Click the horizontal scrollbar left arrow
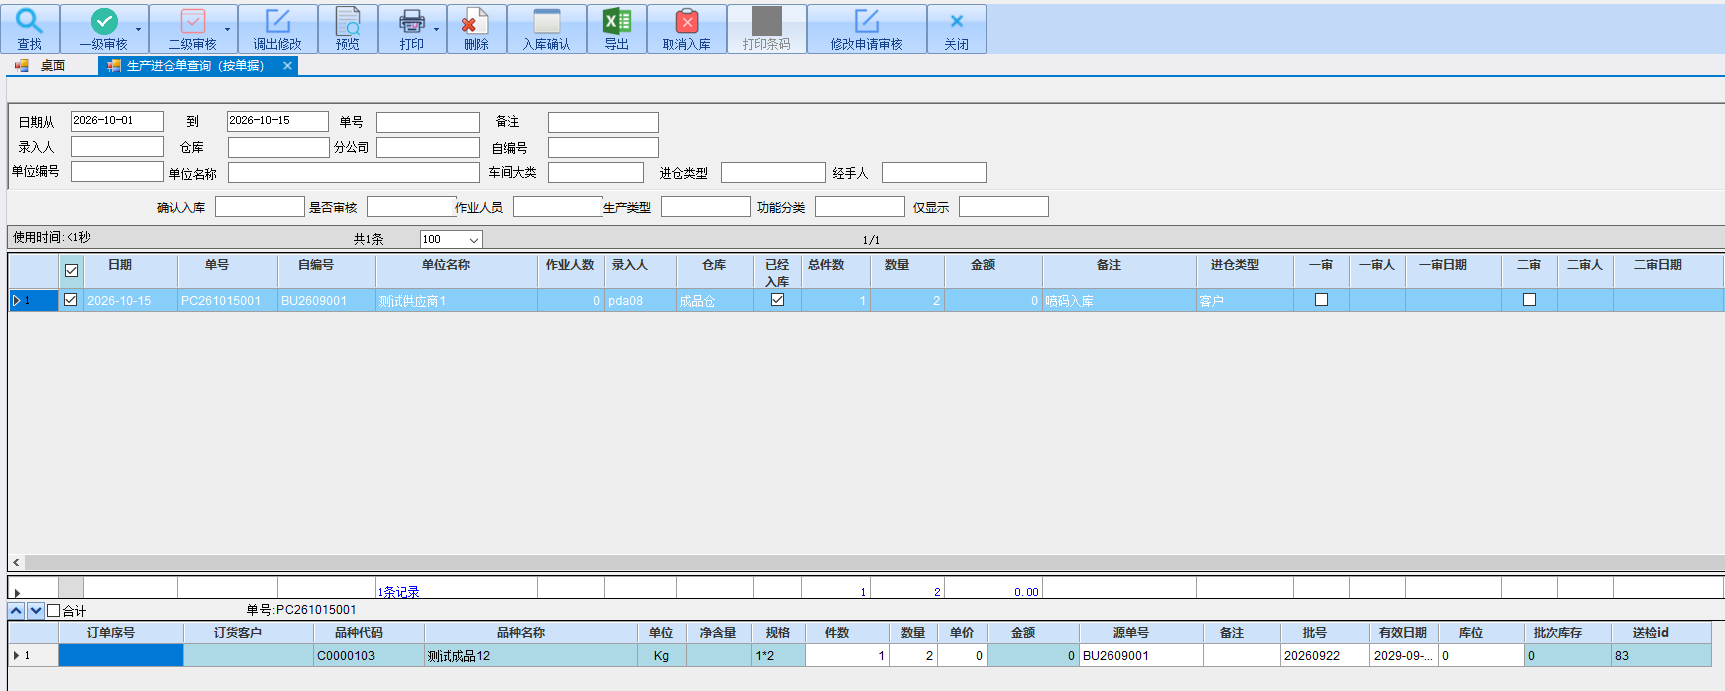The width and height of the screenshot is (1725, 691). pos(16,563)
